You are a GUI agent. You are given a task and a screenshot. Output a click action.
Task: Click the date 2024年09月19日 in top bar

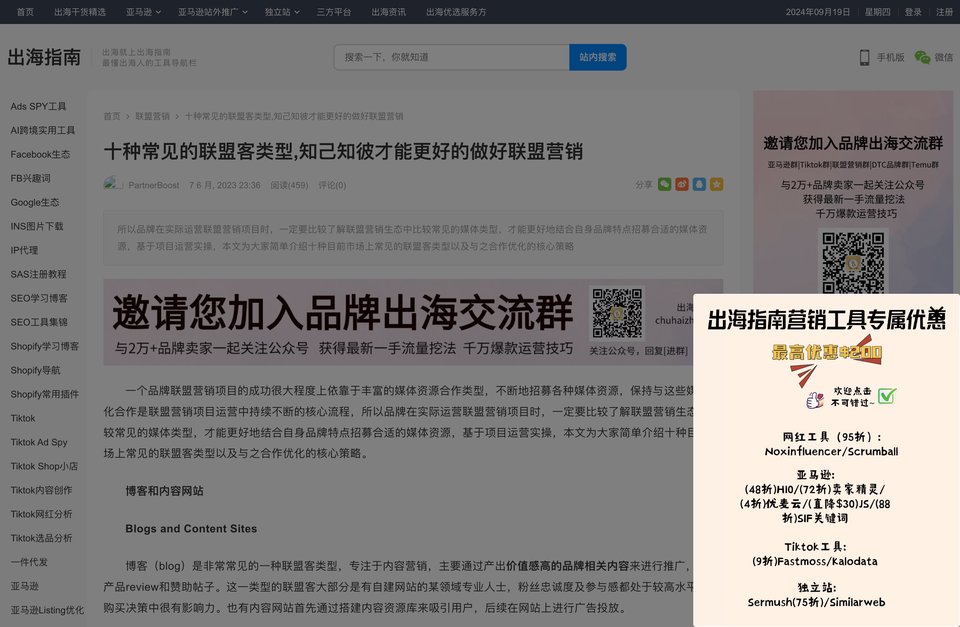click(x=818, y=12)
